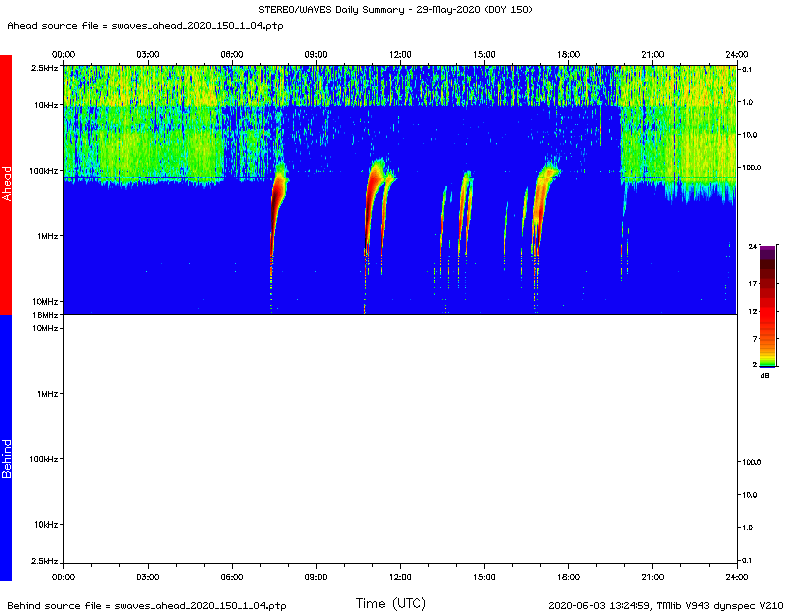Click the TMlib version timestamp text
Screen dimensions: 792x612
pos(665,605)
